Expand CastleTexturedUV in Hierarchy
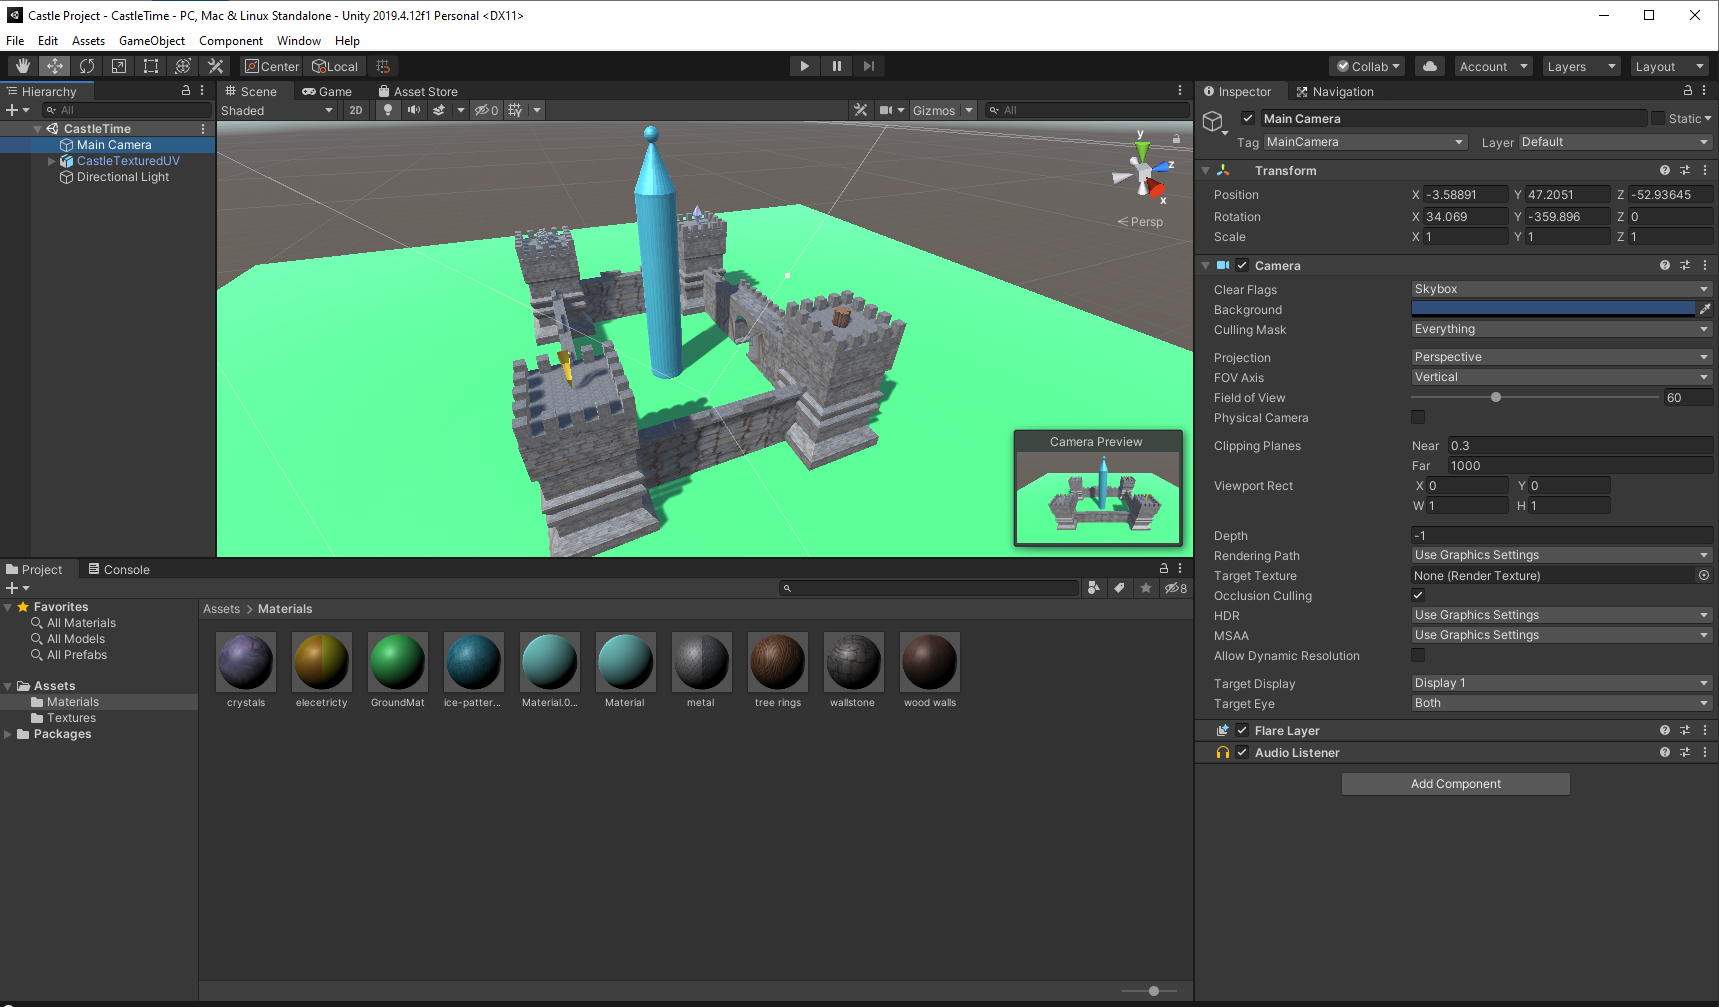1719x1007 pixels. [x=52, y=161]
